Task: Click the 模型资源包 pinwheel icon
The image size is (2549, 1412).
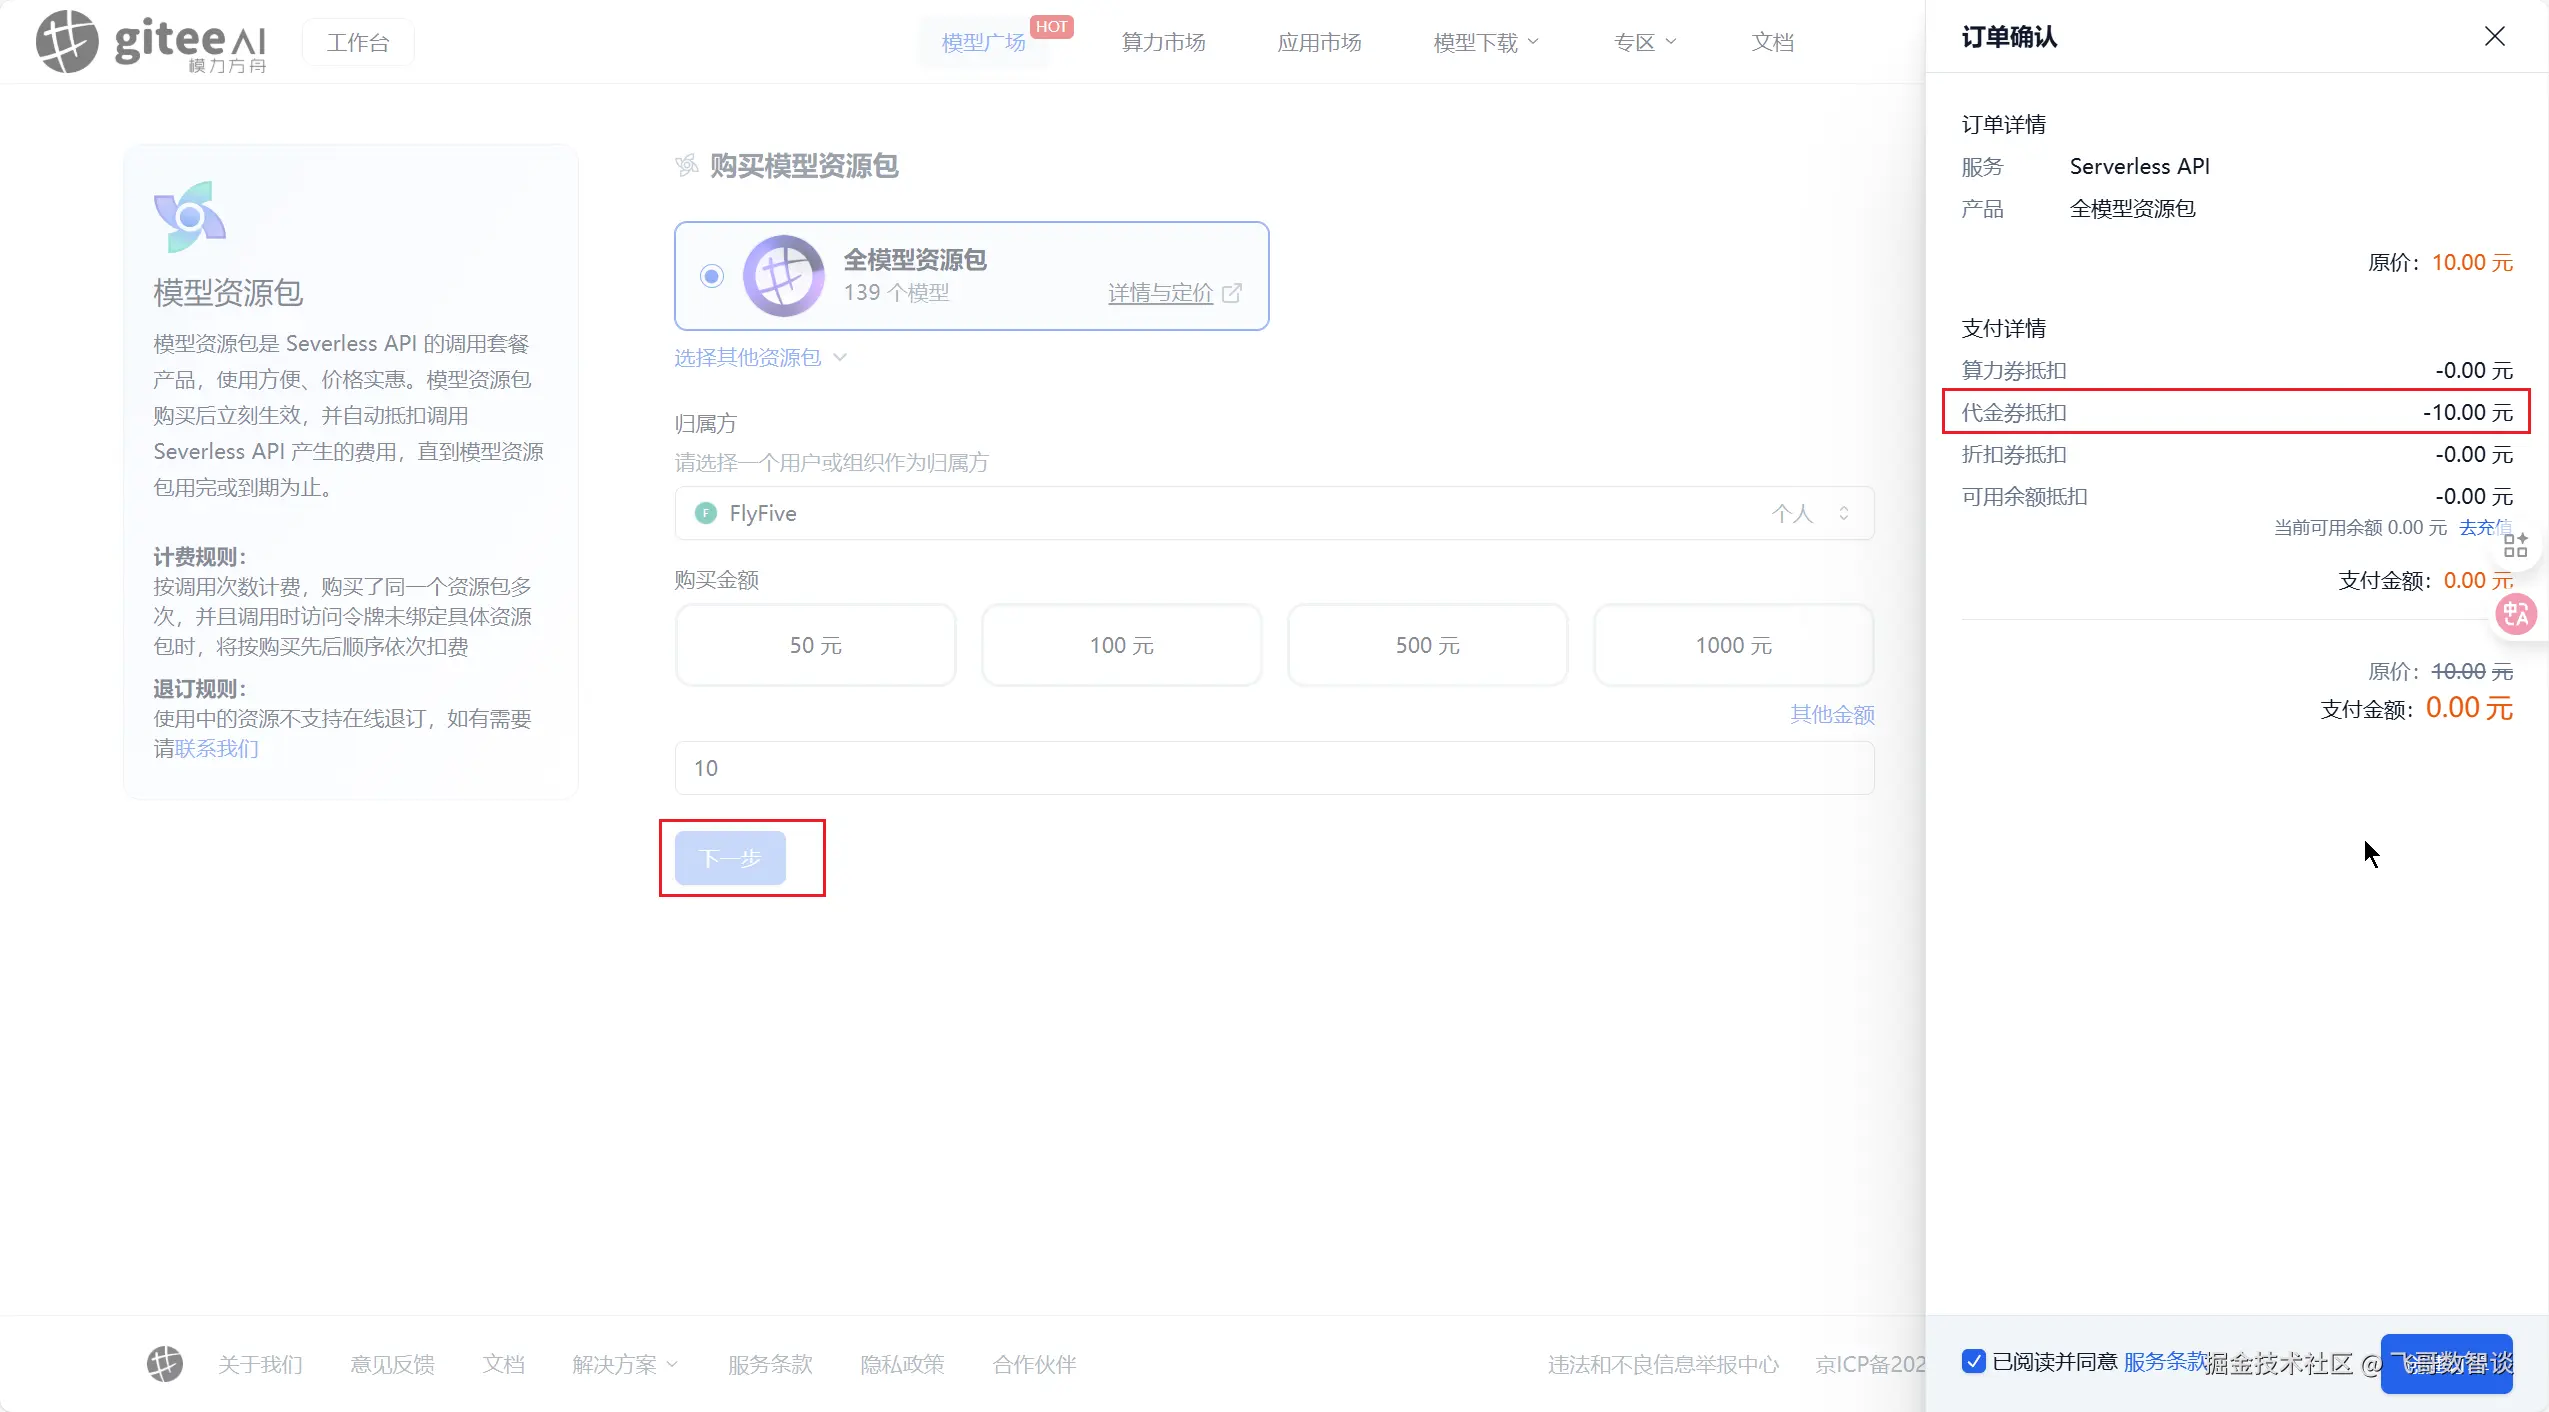Action: tap(189, 216)
